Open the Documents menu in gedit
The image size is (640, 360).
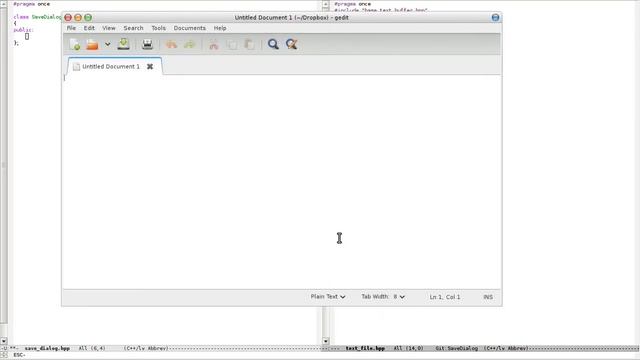tap(189, 28)
